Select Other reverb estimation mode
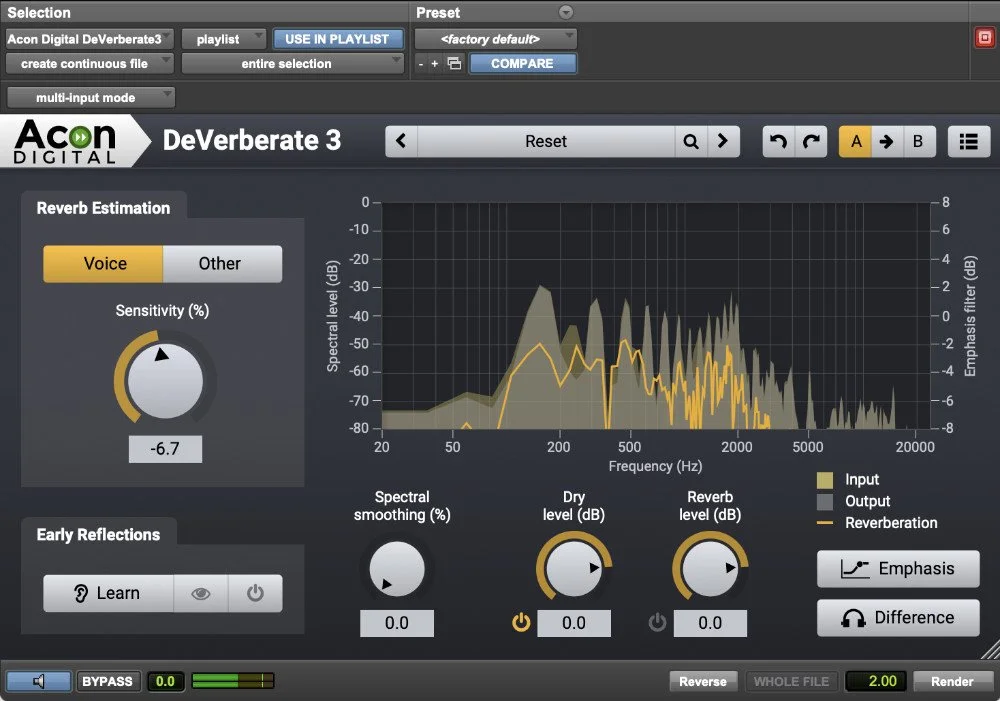 222,263
